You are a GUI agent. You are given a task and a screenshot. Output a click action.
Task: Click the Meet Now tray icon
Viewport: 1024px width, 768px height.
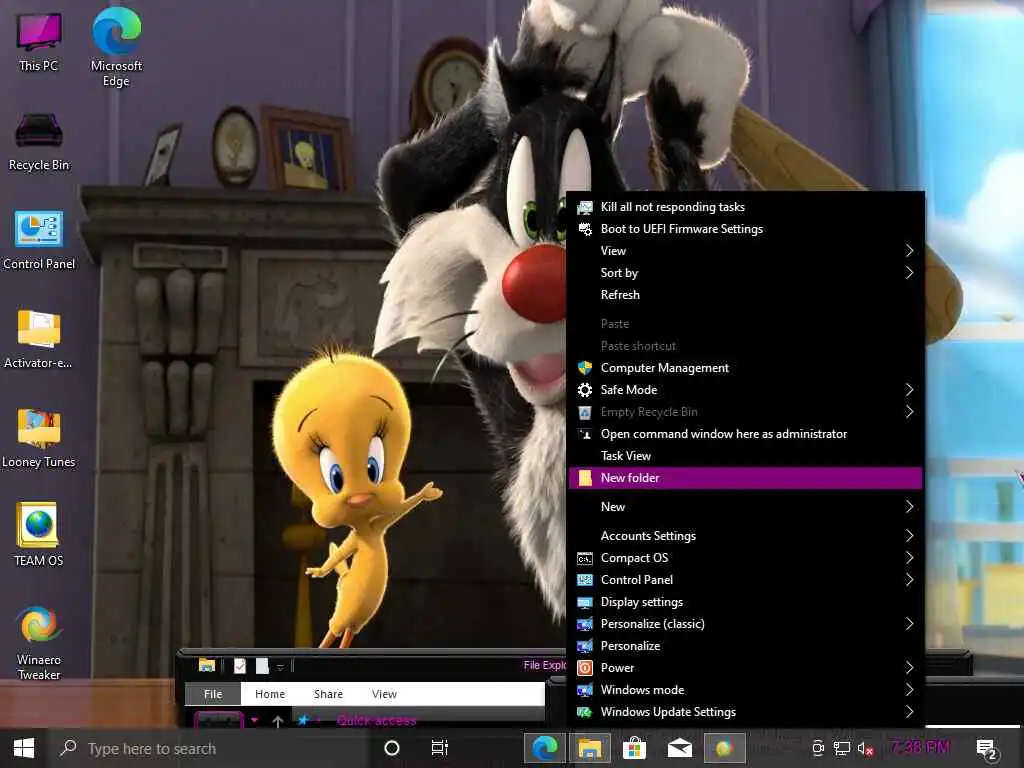click(818, 748)
